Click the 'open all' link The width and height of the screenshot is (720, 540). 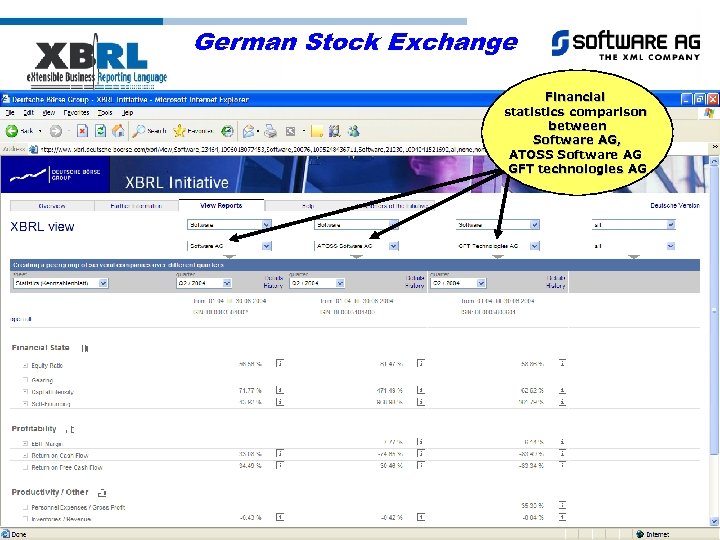(21, 319)
